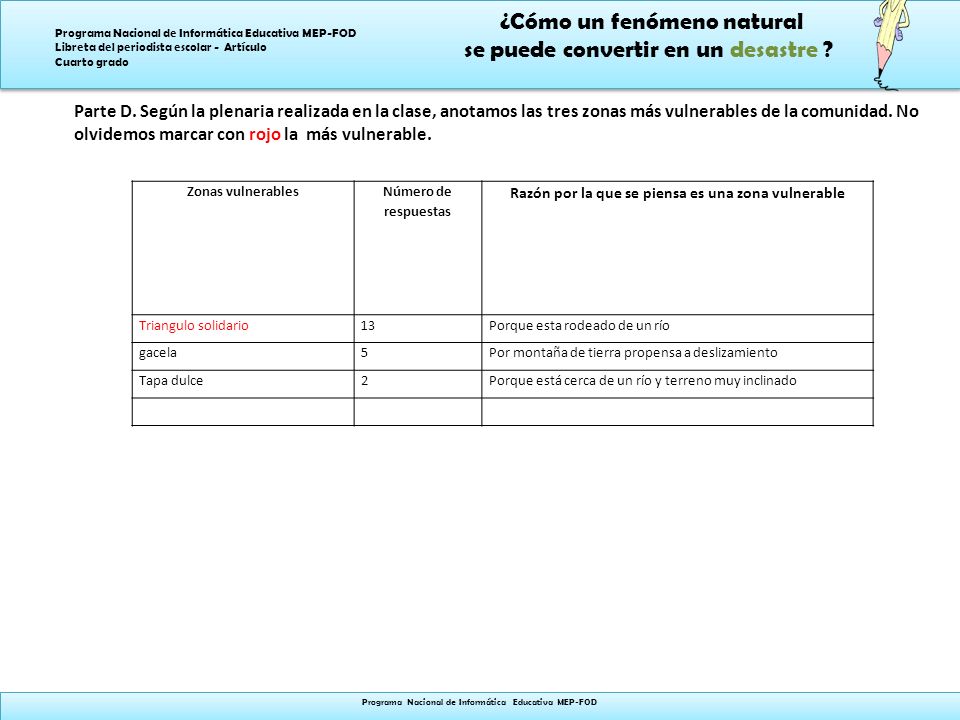Image resolution: width=960 pixels, height=720 pixels.
Task: Click the 'Cuarto grado' label
Action: click(x=92, y=62)
